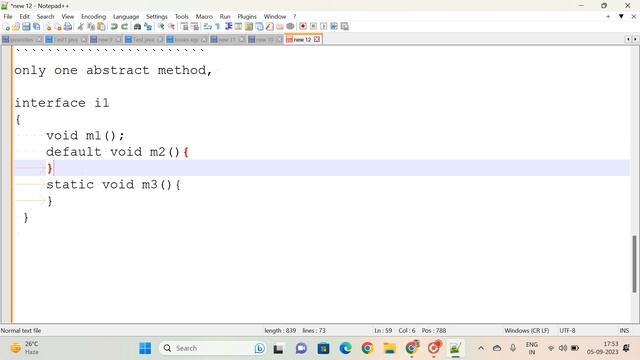Click the Open file toolbar icon

[16, 27]
